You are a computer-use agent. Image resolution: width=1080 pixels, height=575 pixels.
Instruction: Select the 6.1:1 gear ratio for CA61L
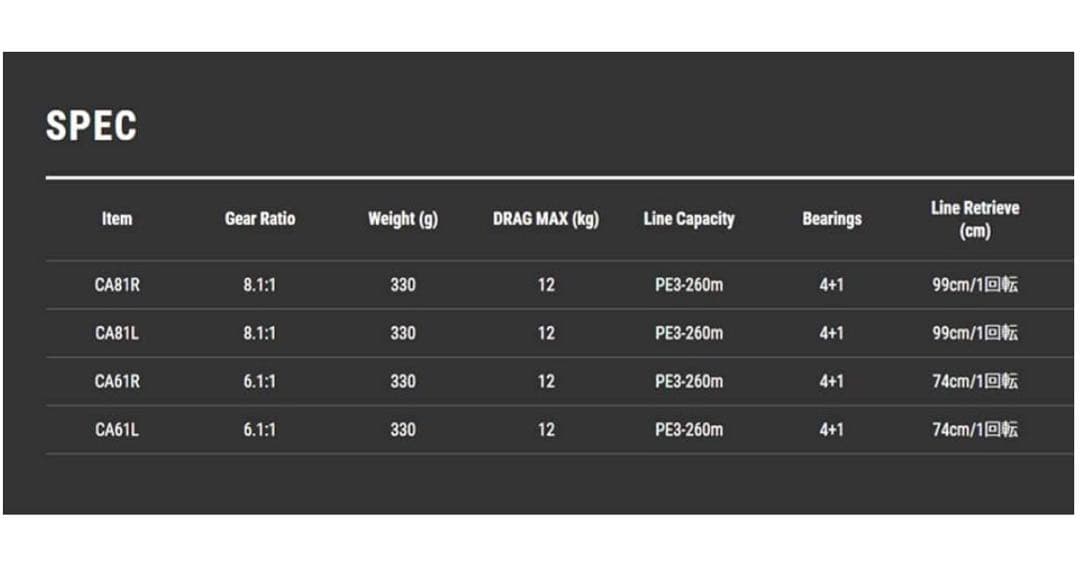pos(260,429)
